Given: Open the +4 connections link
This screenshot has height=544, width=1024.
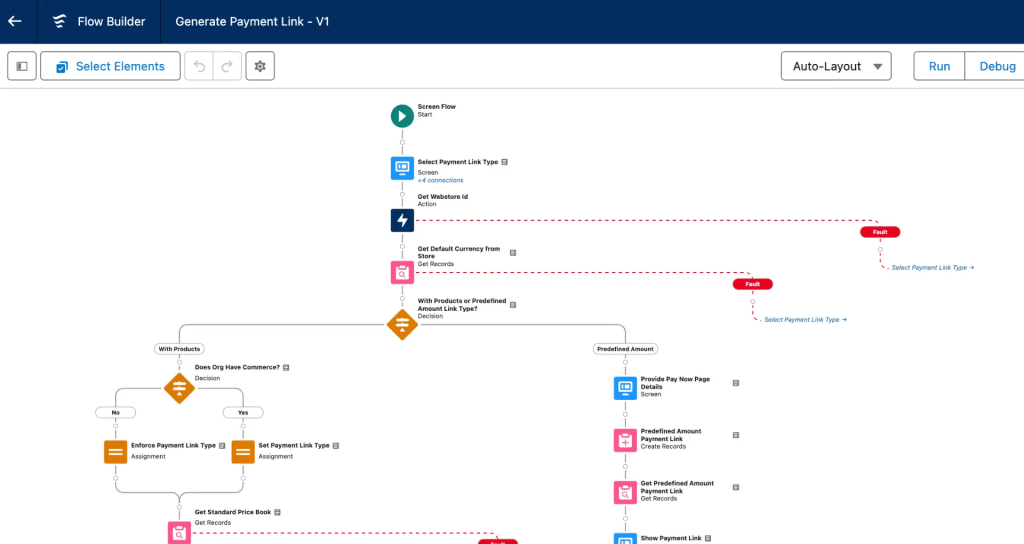Looking at the screenshot, I should [x=440, y=180].
